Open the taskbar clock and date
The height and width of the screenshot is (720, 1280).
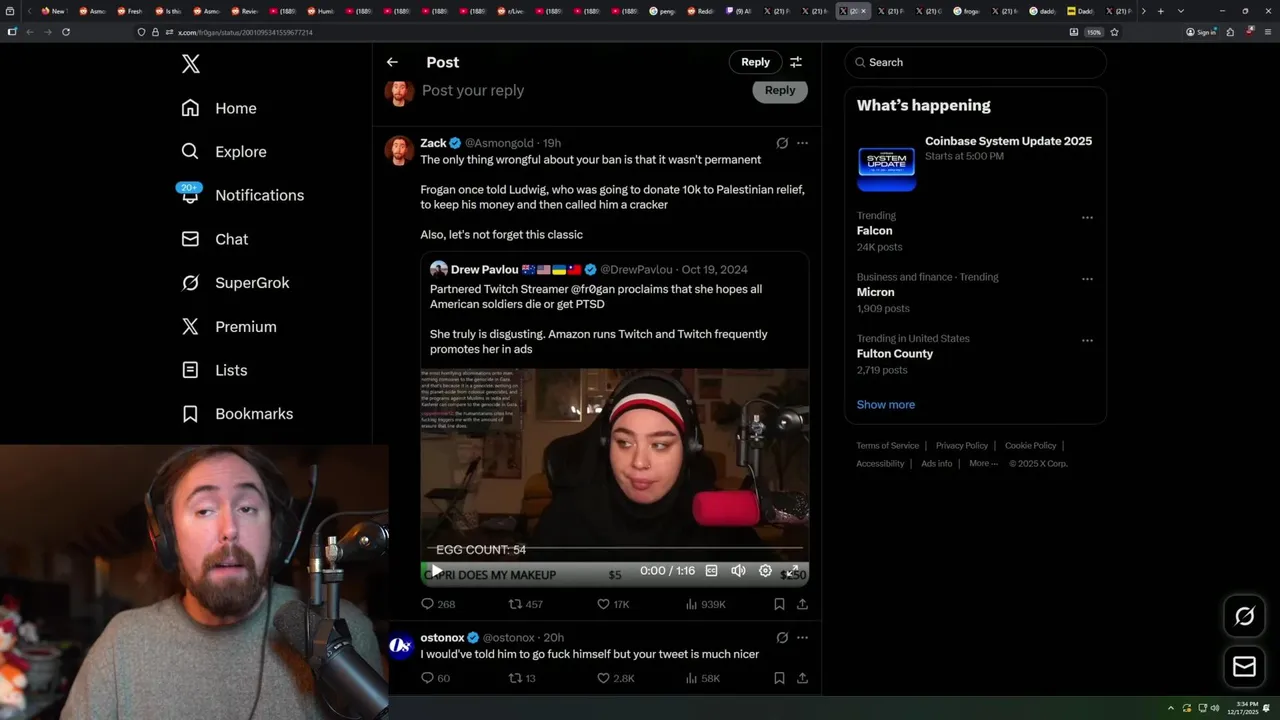[x=1244, y=707]
